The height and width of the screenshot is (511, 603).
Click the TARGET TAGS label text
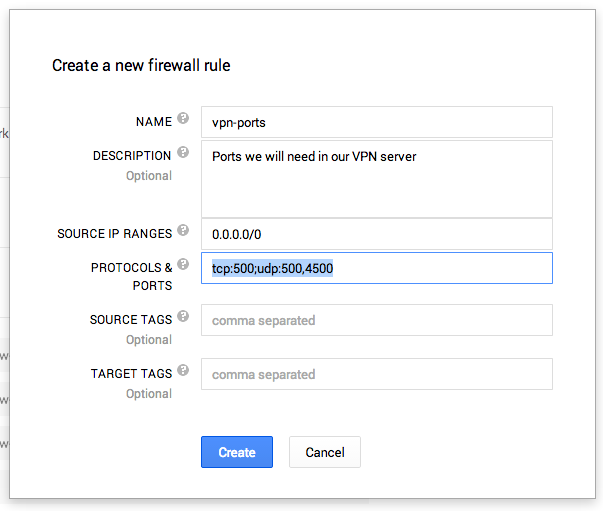(131, 374)
